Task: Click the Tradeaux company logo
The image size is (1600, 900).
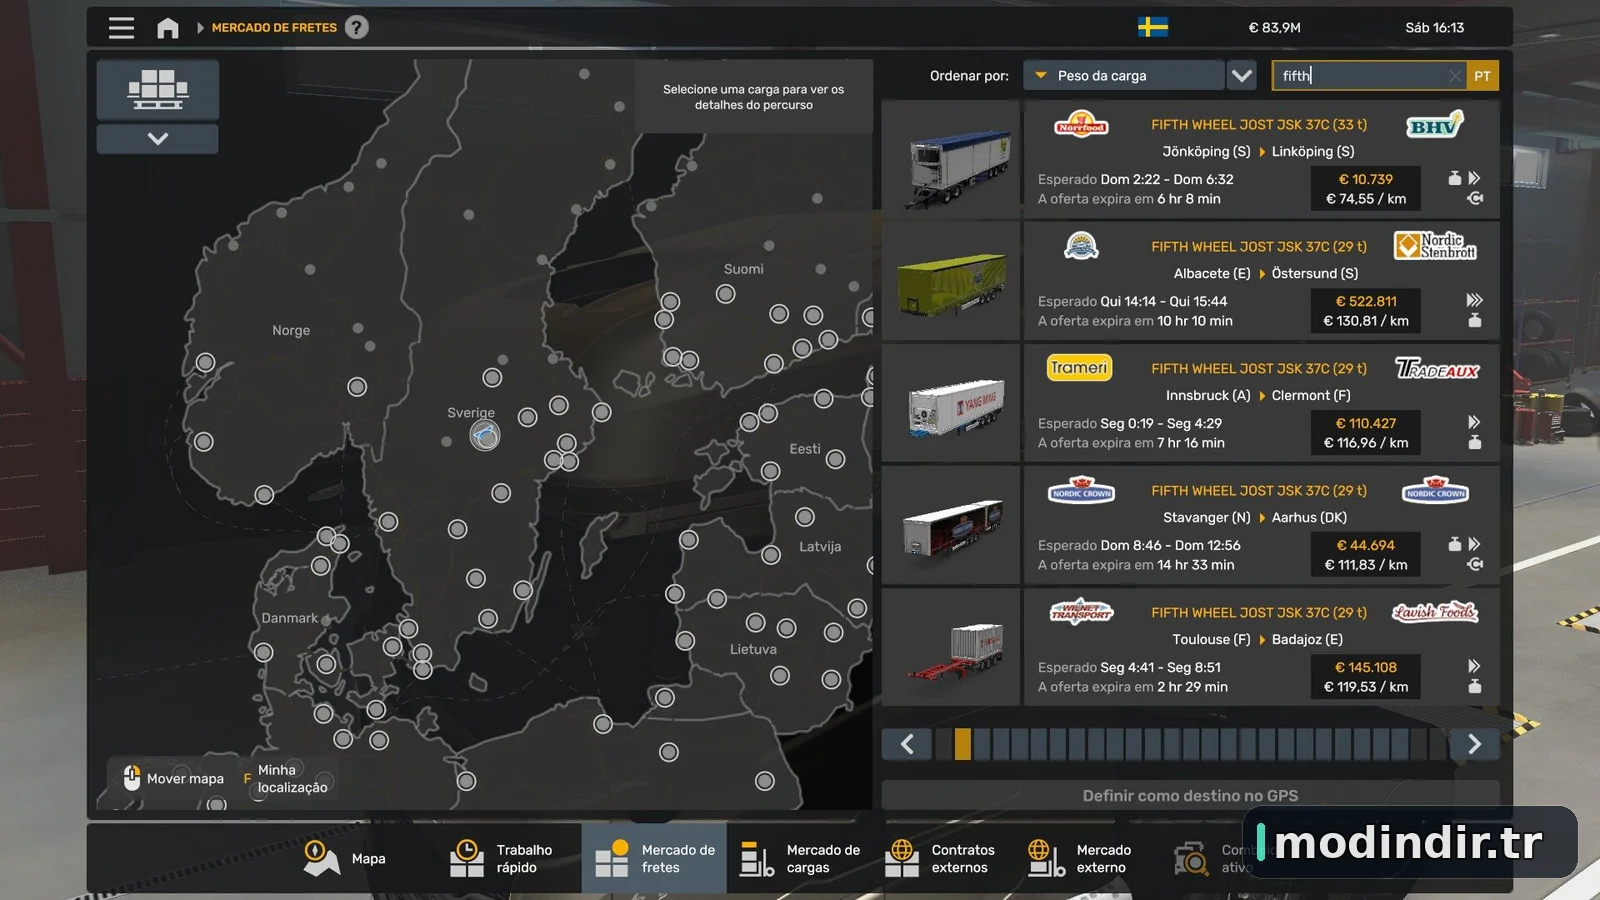Action: [x=1437, y=369]
